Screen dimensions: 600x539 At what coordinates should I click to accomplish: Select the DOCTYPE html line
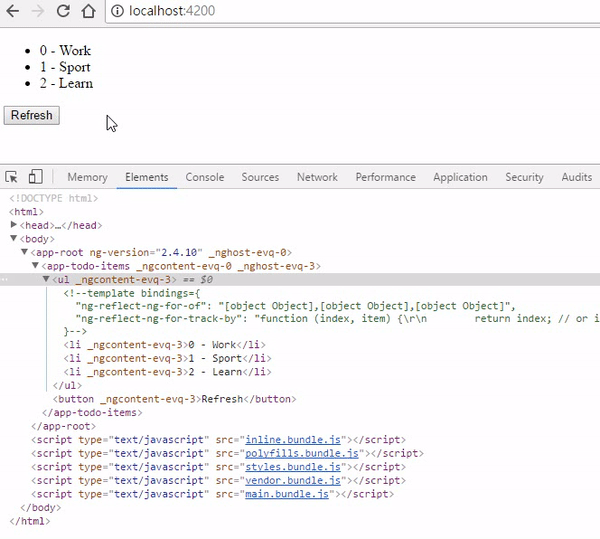(54, 198)
